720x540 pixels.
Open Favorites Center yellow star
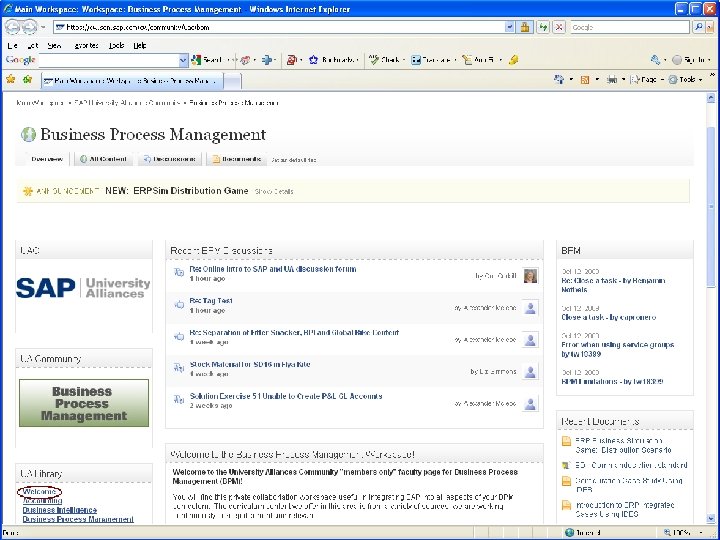click(x=11, y=79)
